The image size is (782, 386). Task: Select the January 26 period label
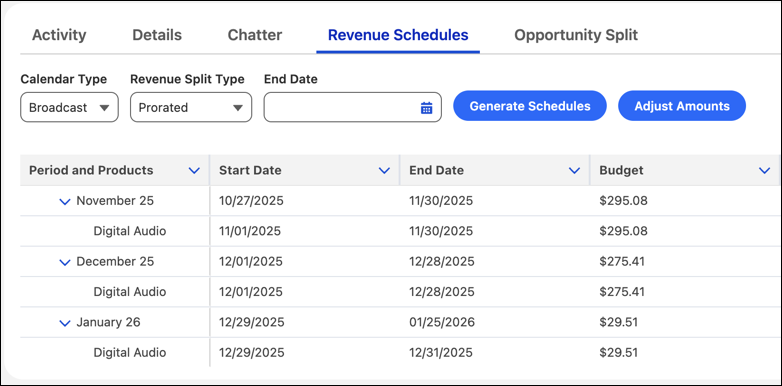(108, 323)
